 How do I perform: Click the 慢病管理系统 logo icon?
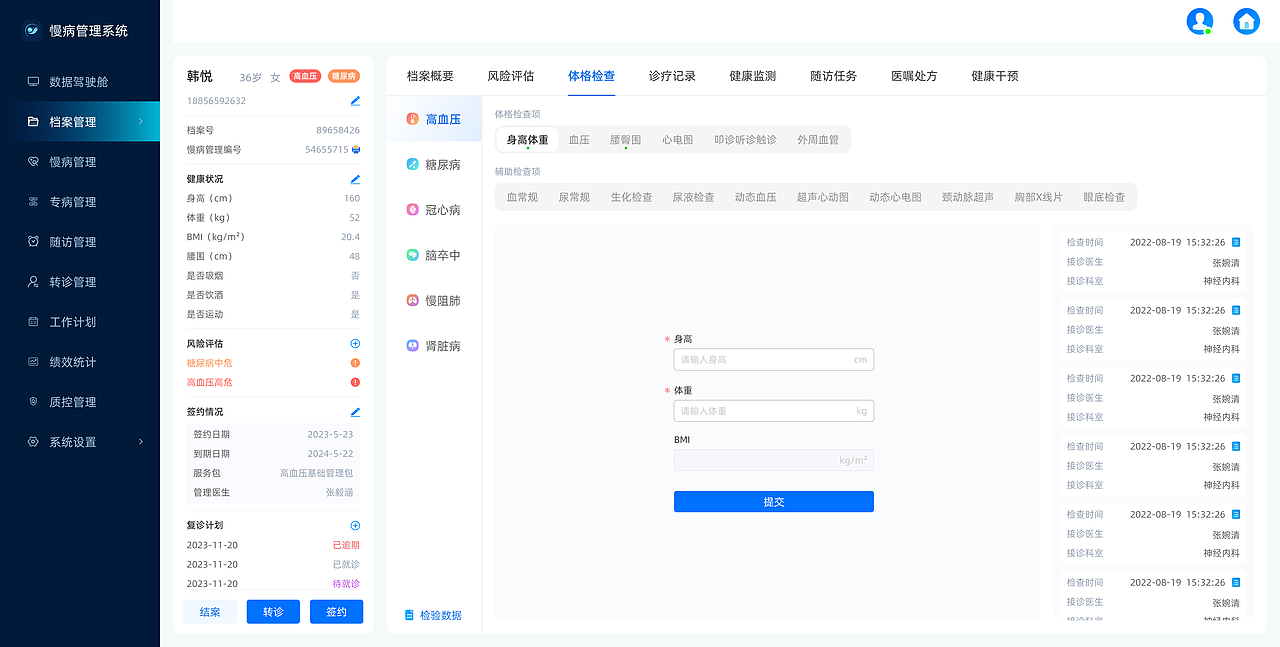tap(33, 30)
